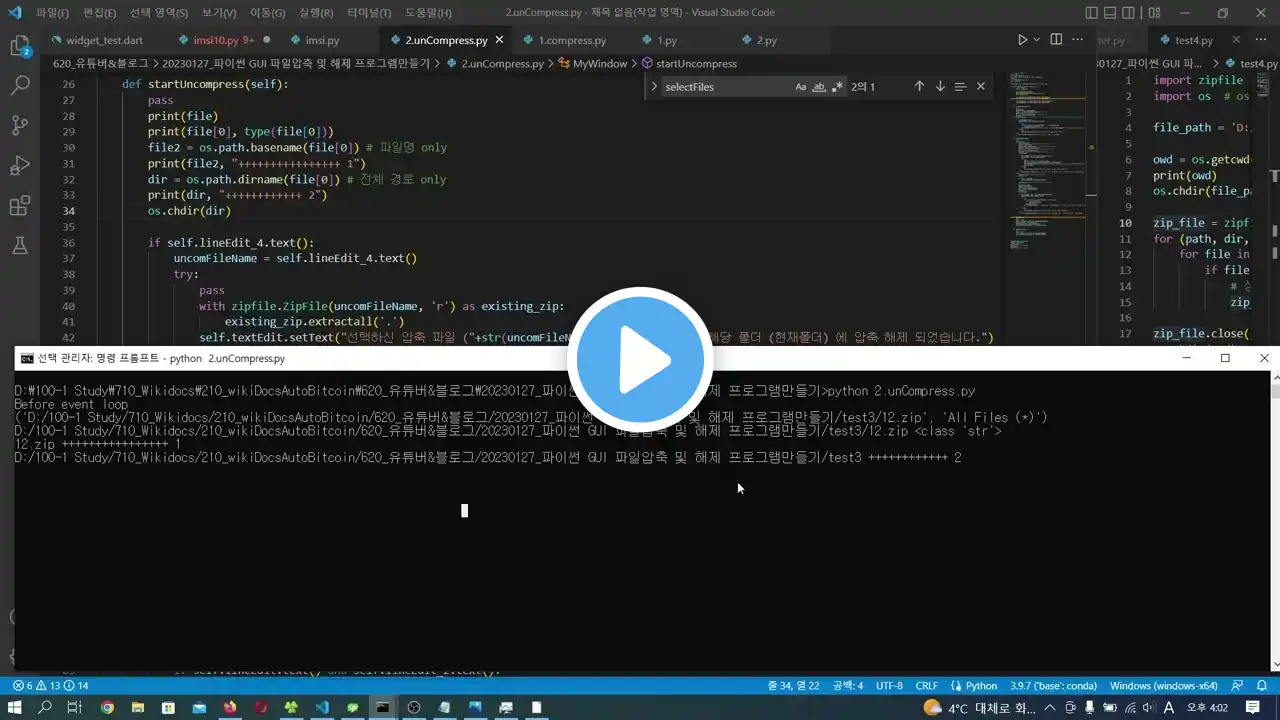Viewport: 1280px width, 720px height.
Task: Change the UTF-8 encoding setting
Action: click(x=889, y=686)
